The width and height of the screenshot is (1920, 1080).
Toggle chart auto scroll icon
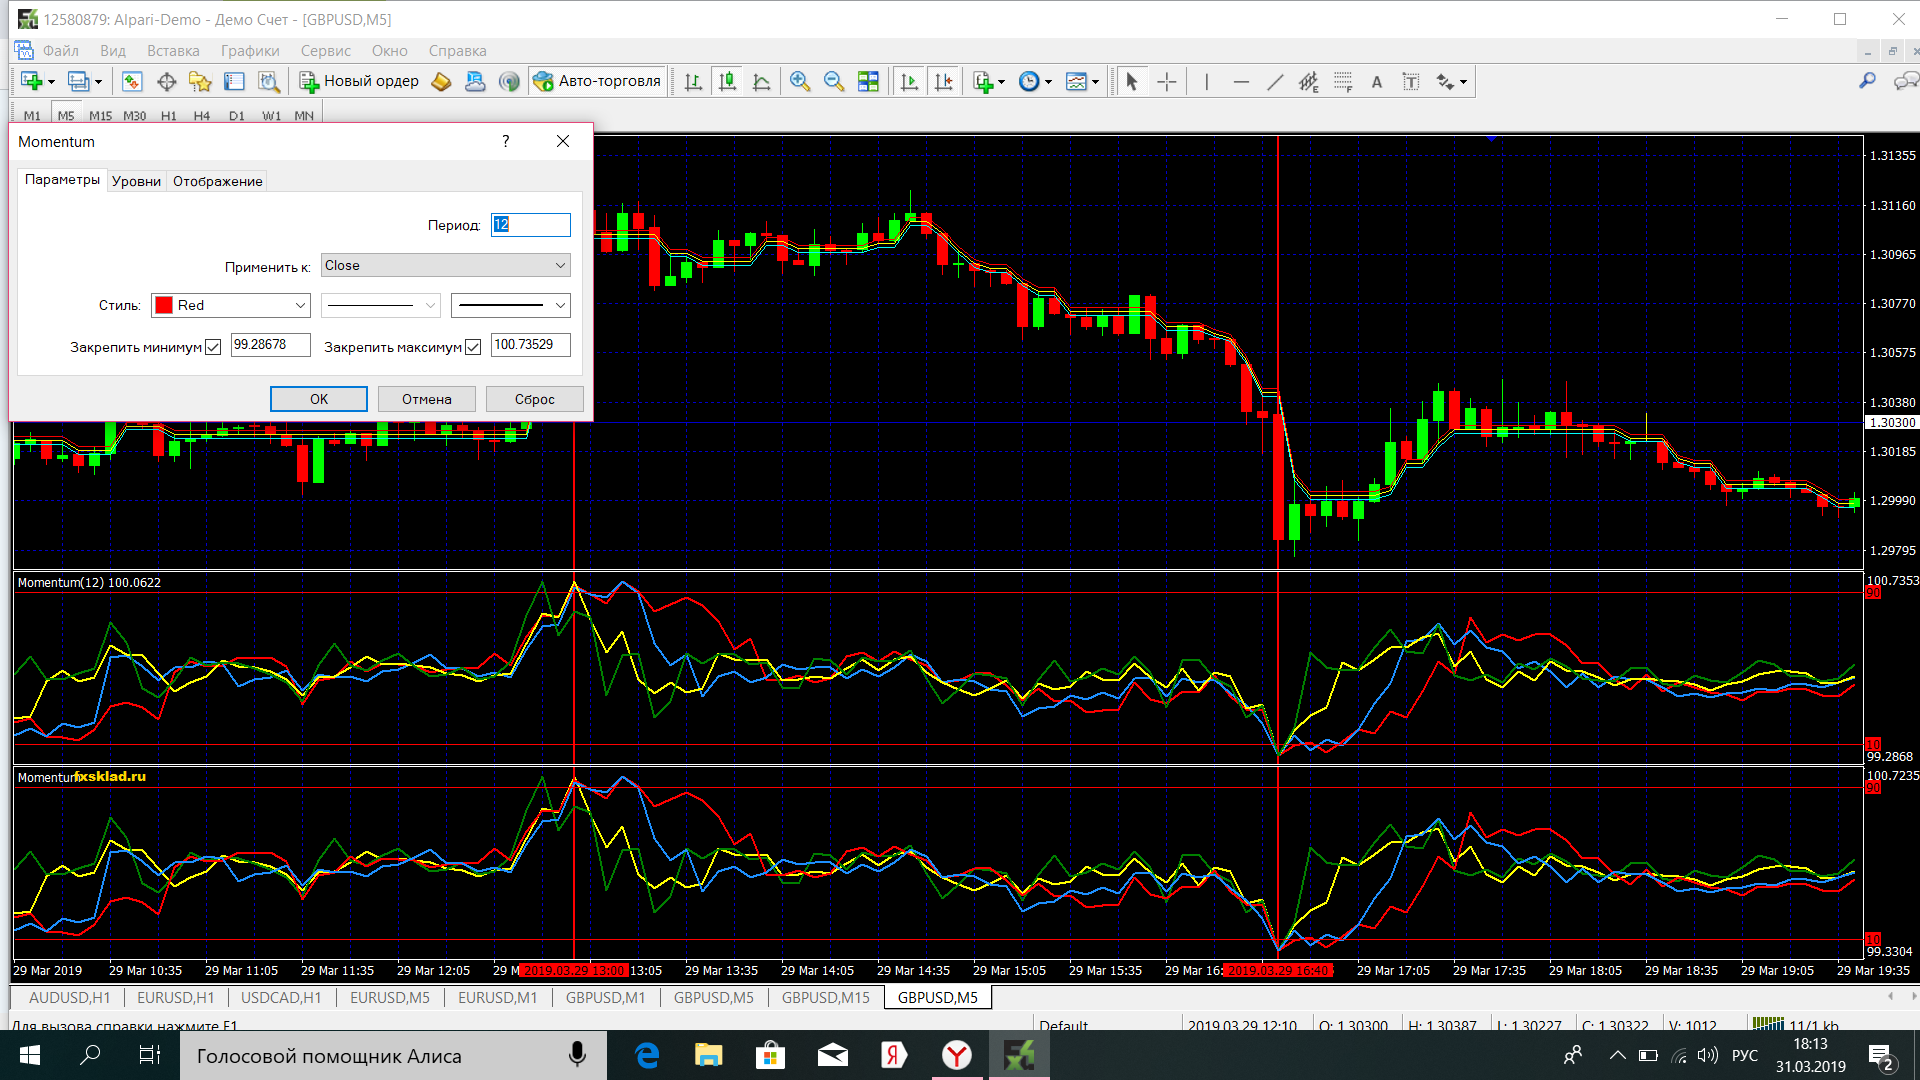pos(908,82)
